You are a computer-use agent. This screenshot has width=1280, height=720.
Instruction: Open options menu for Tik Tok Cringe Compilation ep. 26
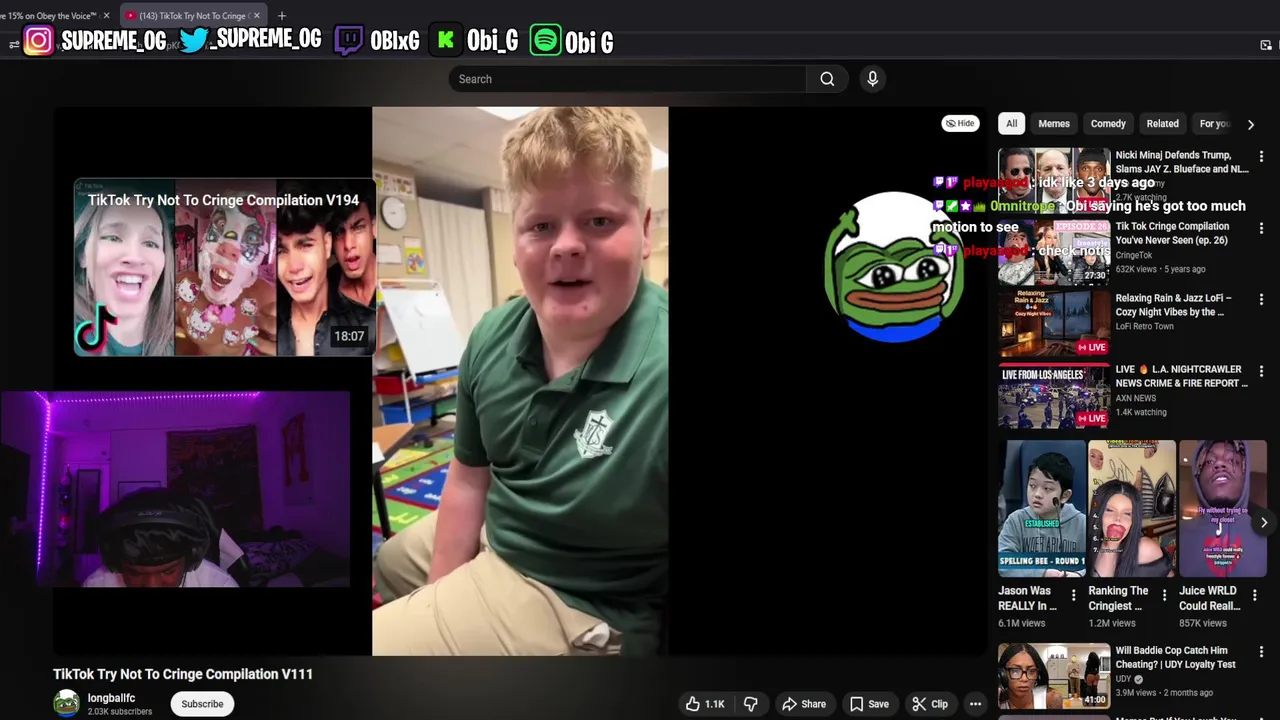pyautogui.click(x=1261, y=228)
